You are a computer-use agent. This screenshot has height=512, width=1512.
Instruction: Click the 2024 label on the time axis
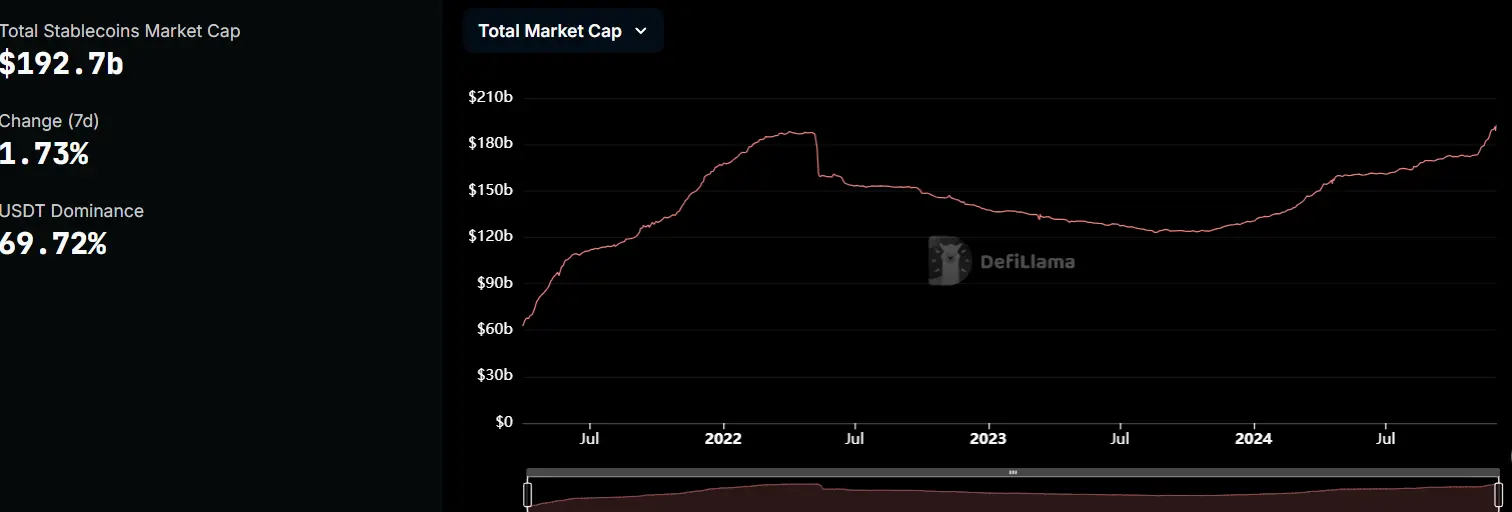click(1253, 439)
